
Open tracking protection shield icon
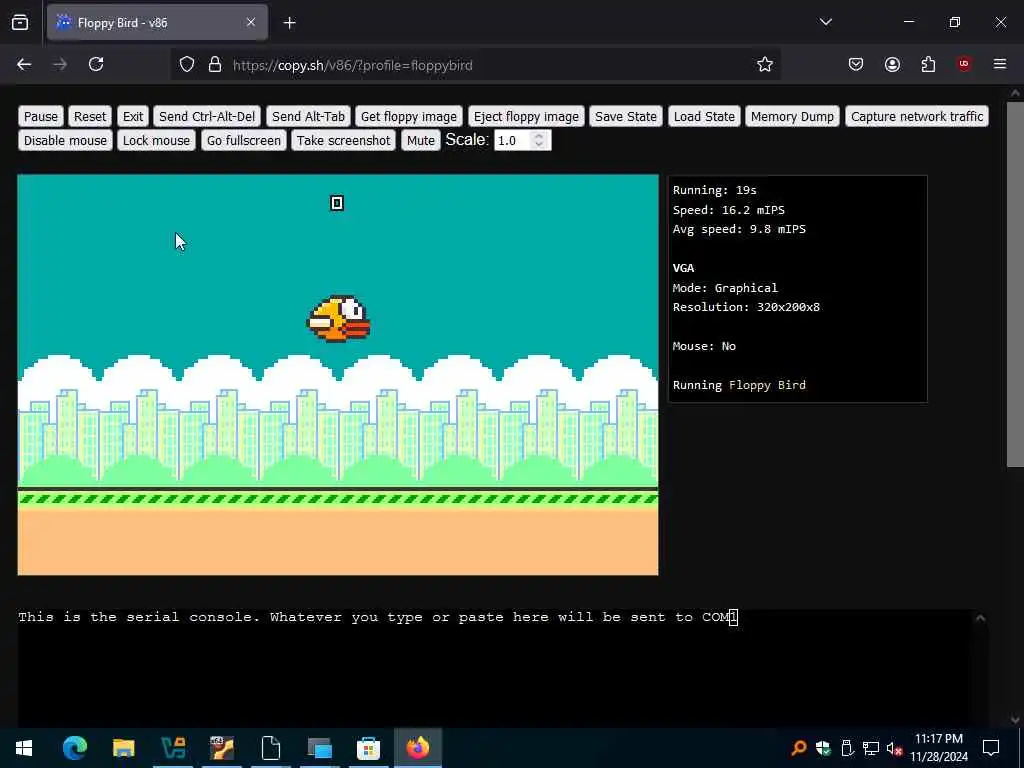click(187, 65)
